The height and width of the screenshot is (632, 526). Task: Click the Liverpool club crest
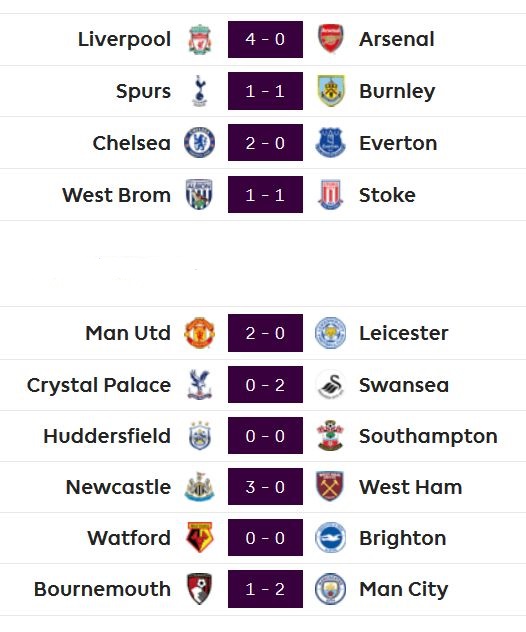coord(200,40)
